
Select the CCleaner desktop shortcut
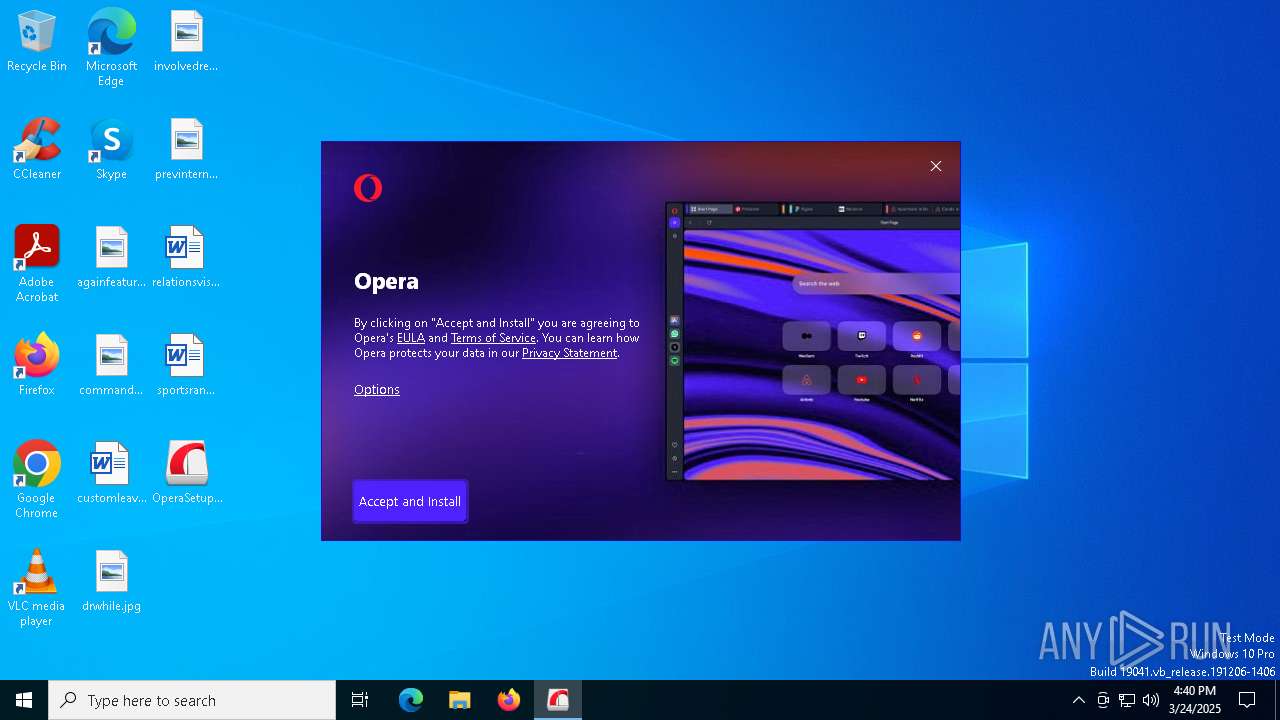(37, 149)
